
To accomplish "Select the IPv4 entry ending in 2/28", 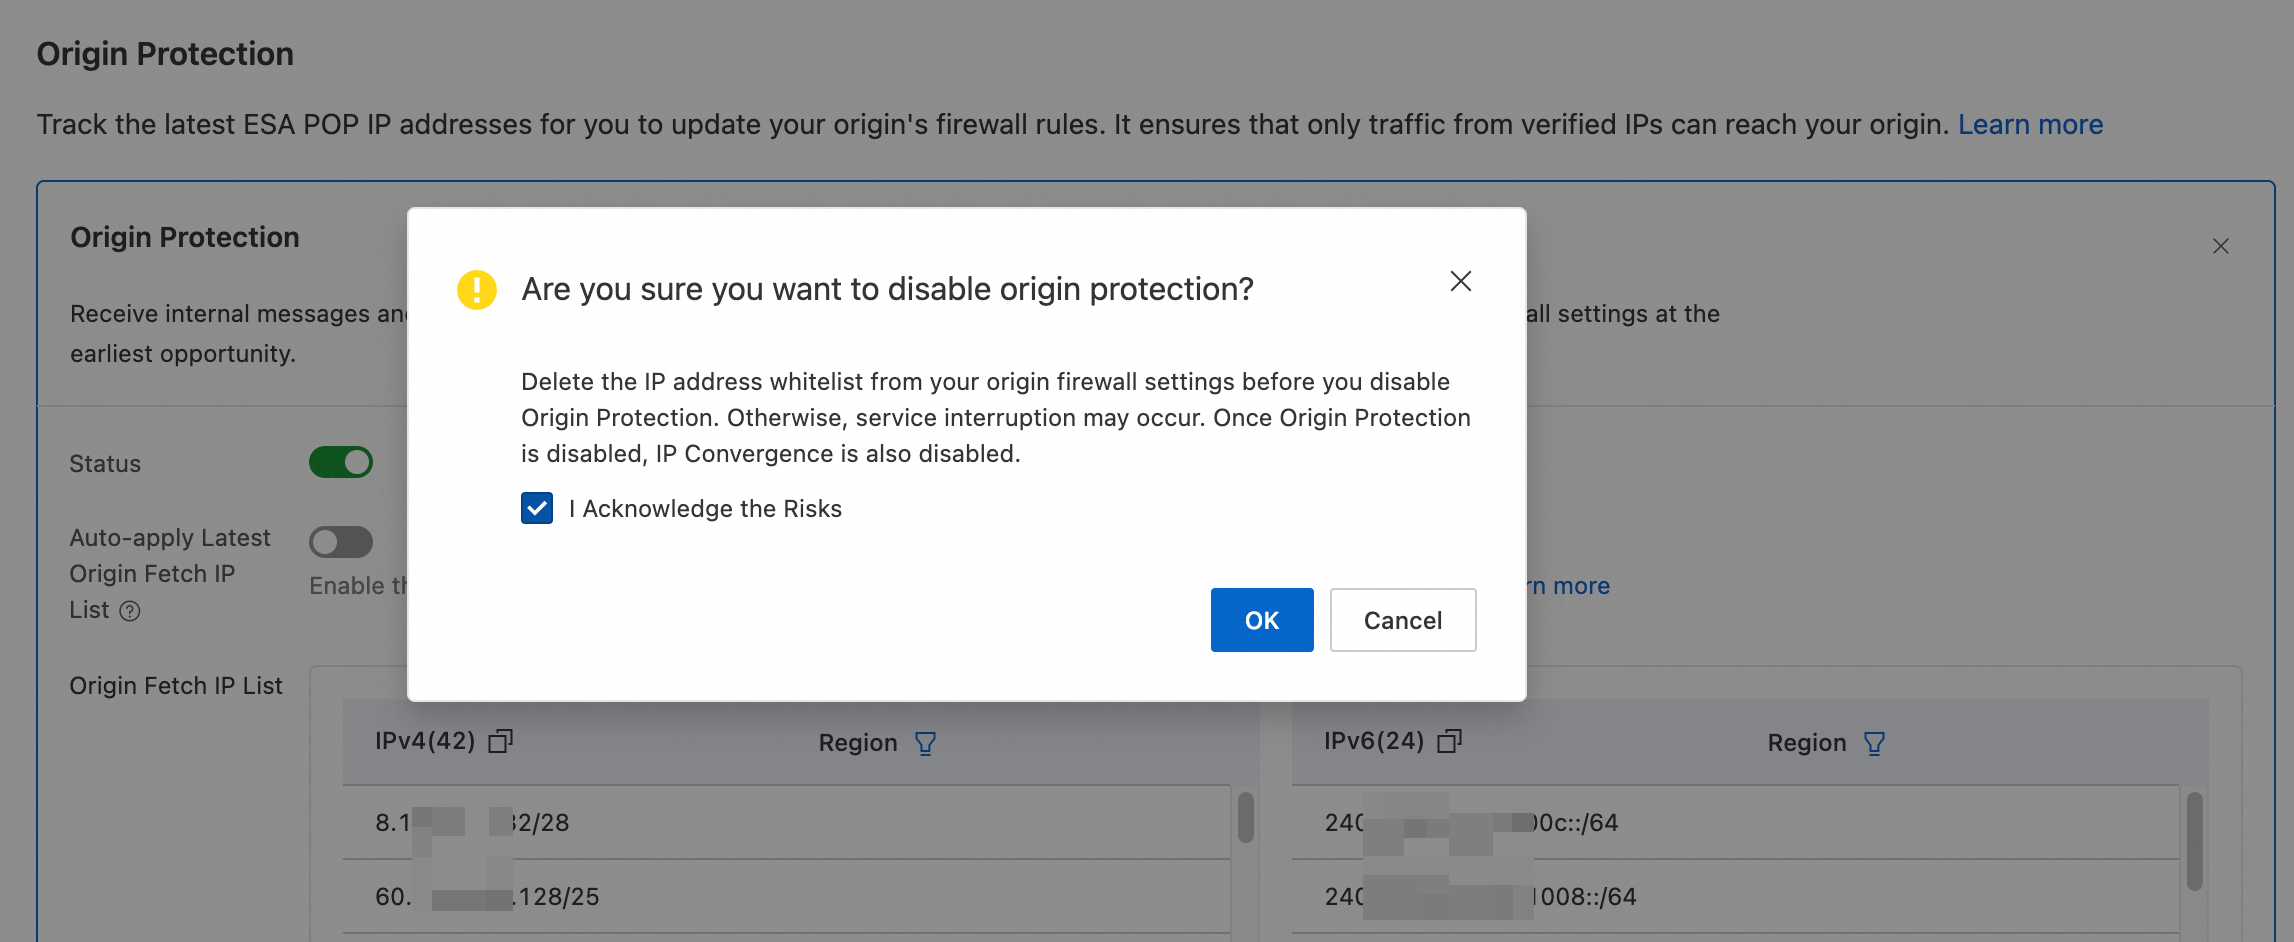I will (786, 822).
